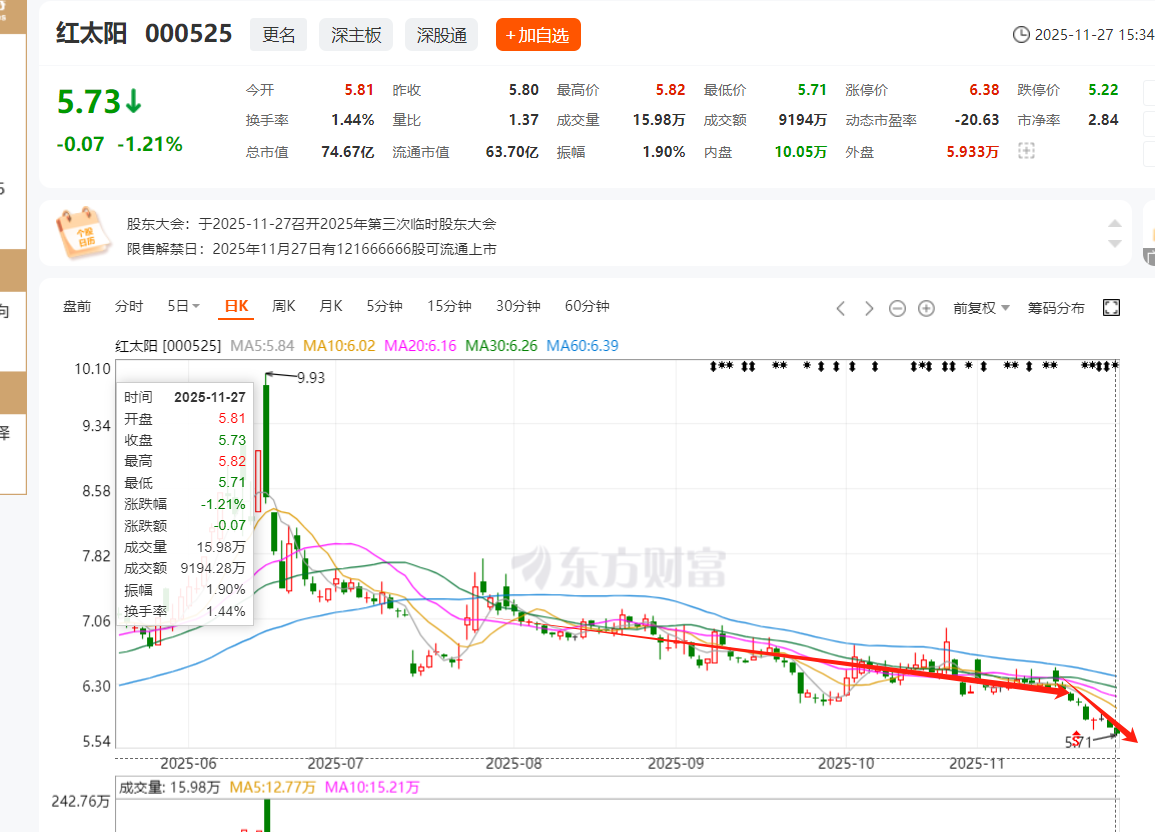Select the 月K chart tab

331,306
